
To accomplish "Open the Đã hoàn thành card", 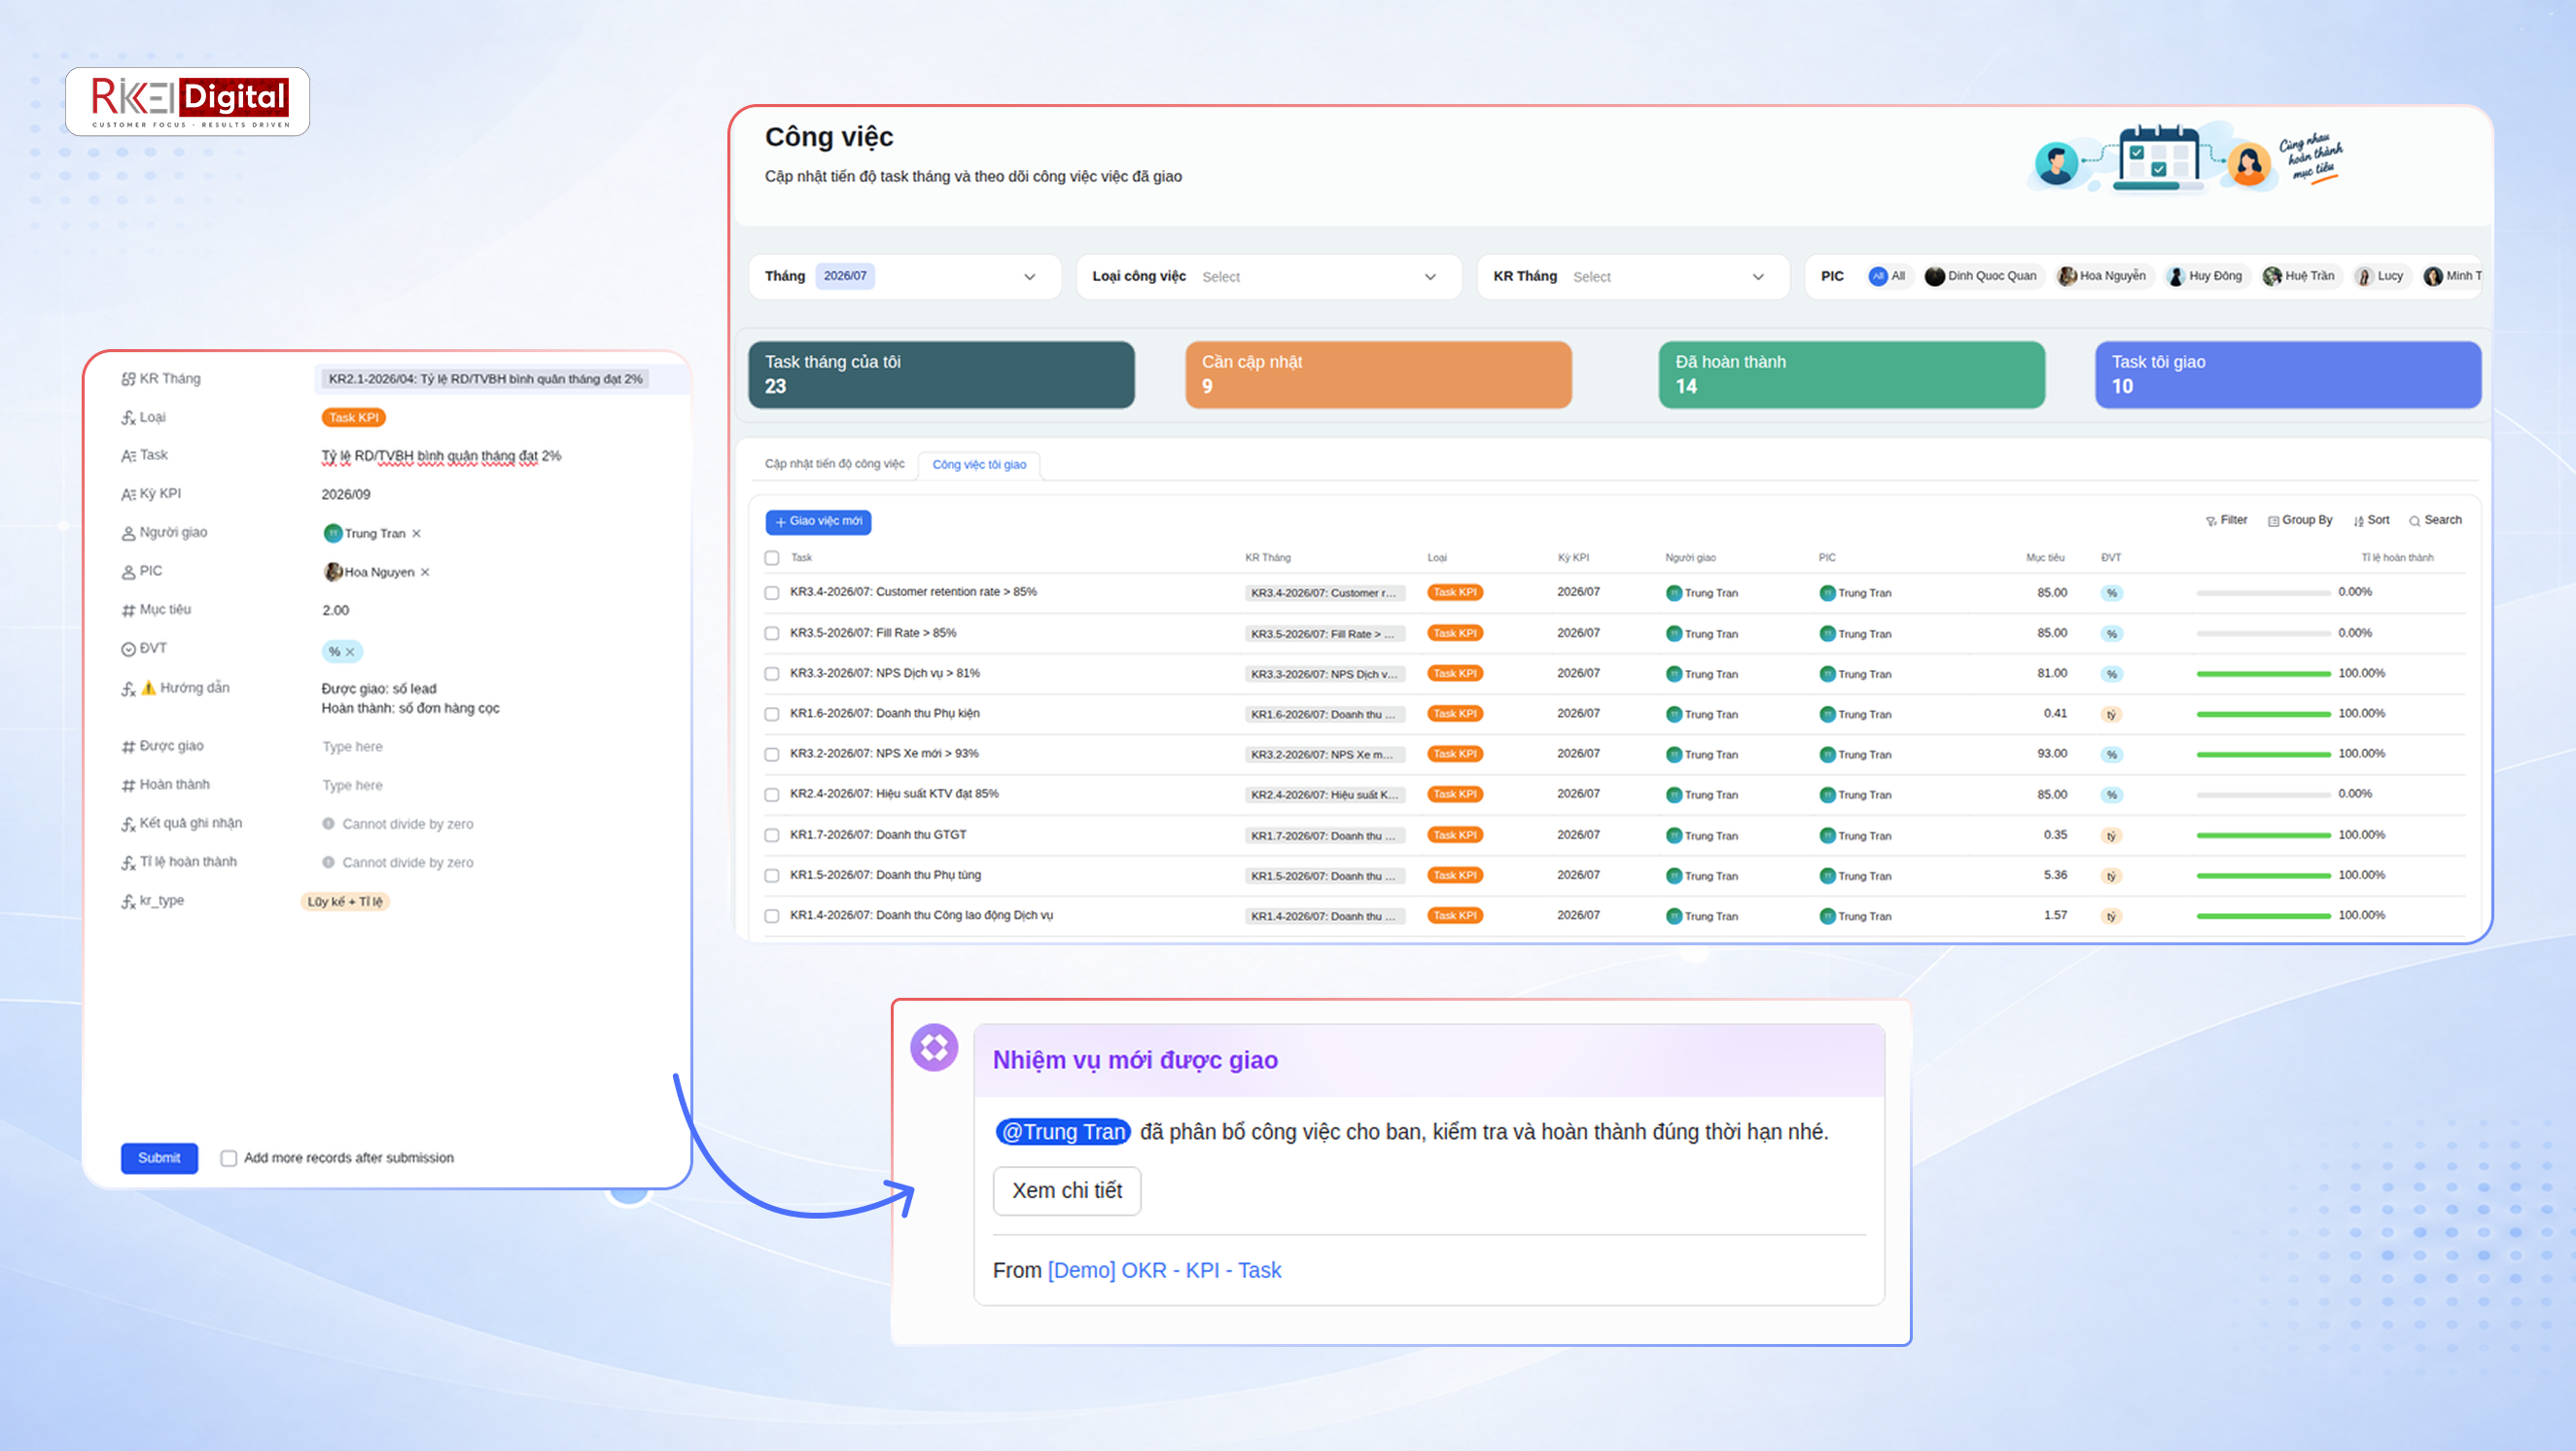I will (x=1851, y=375).
